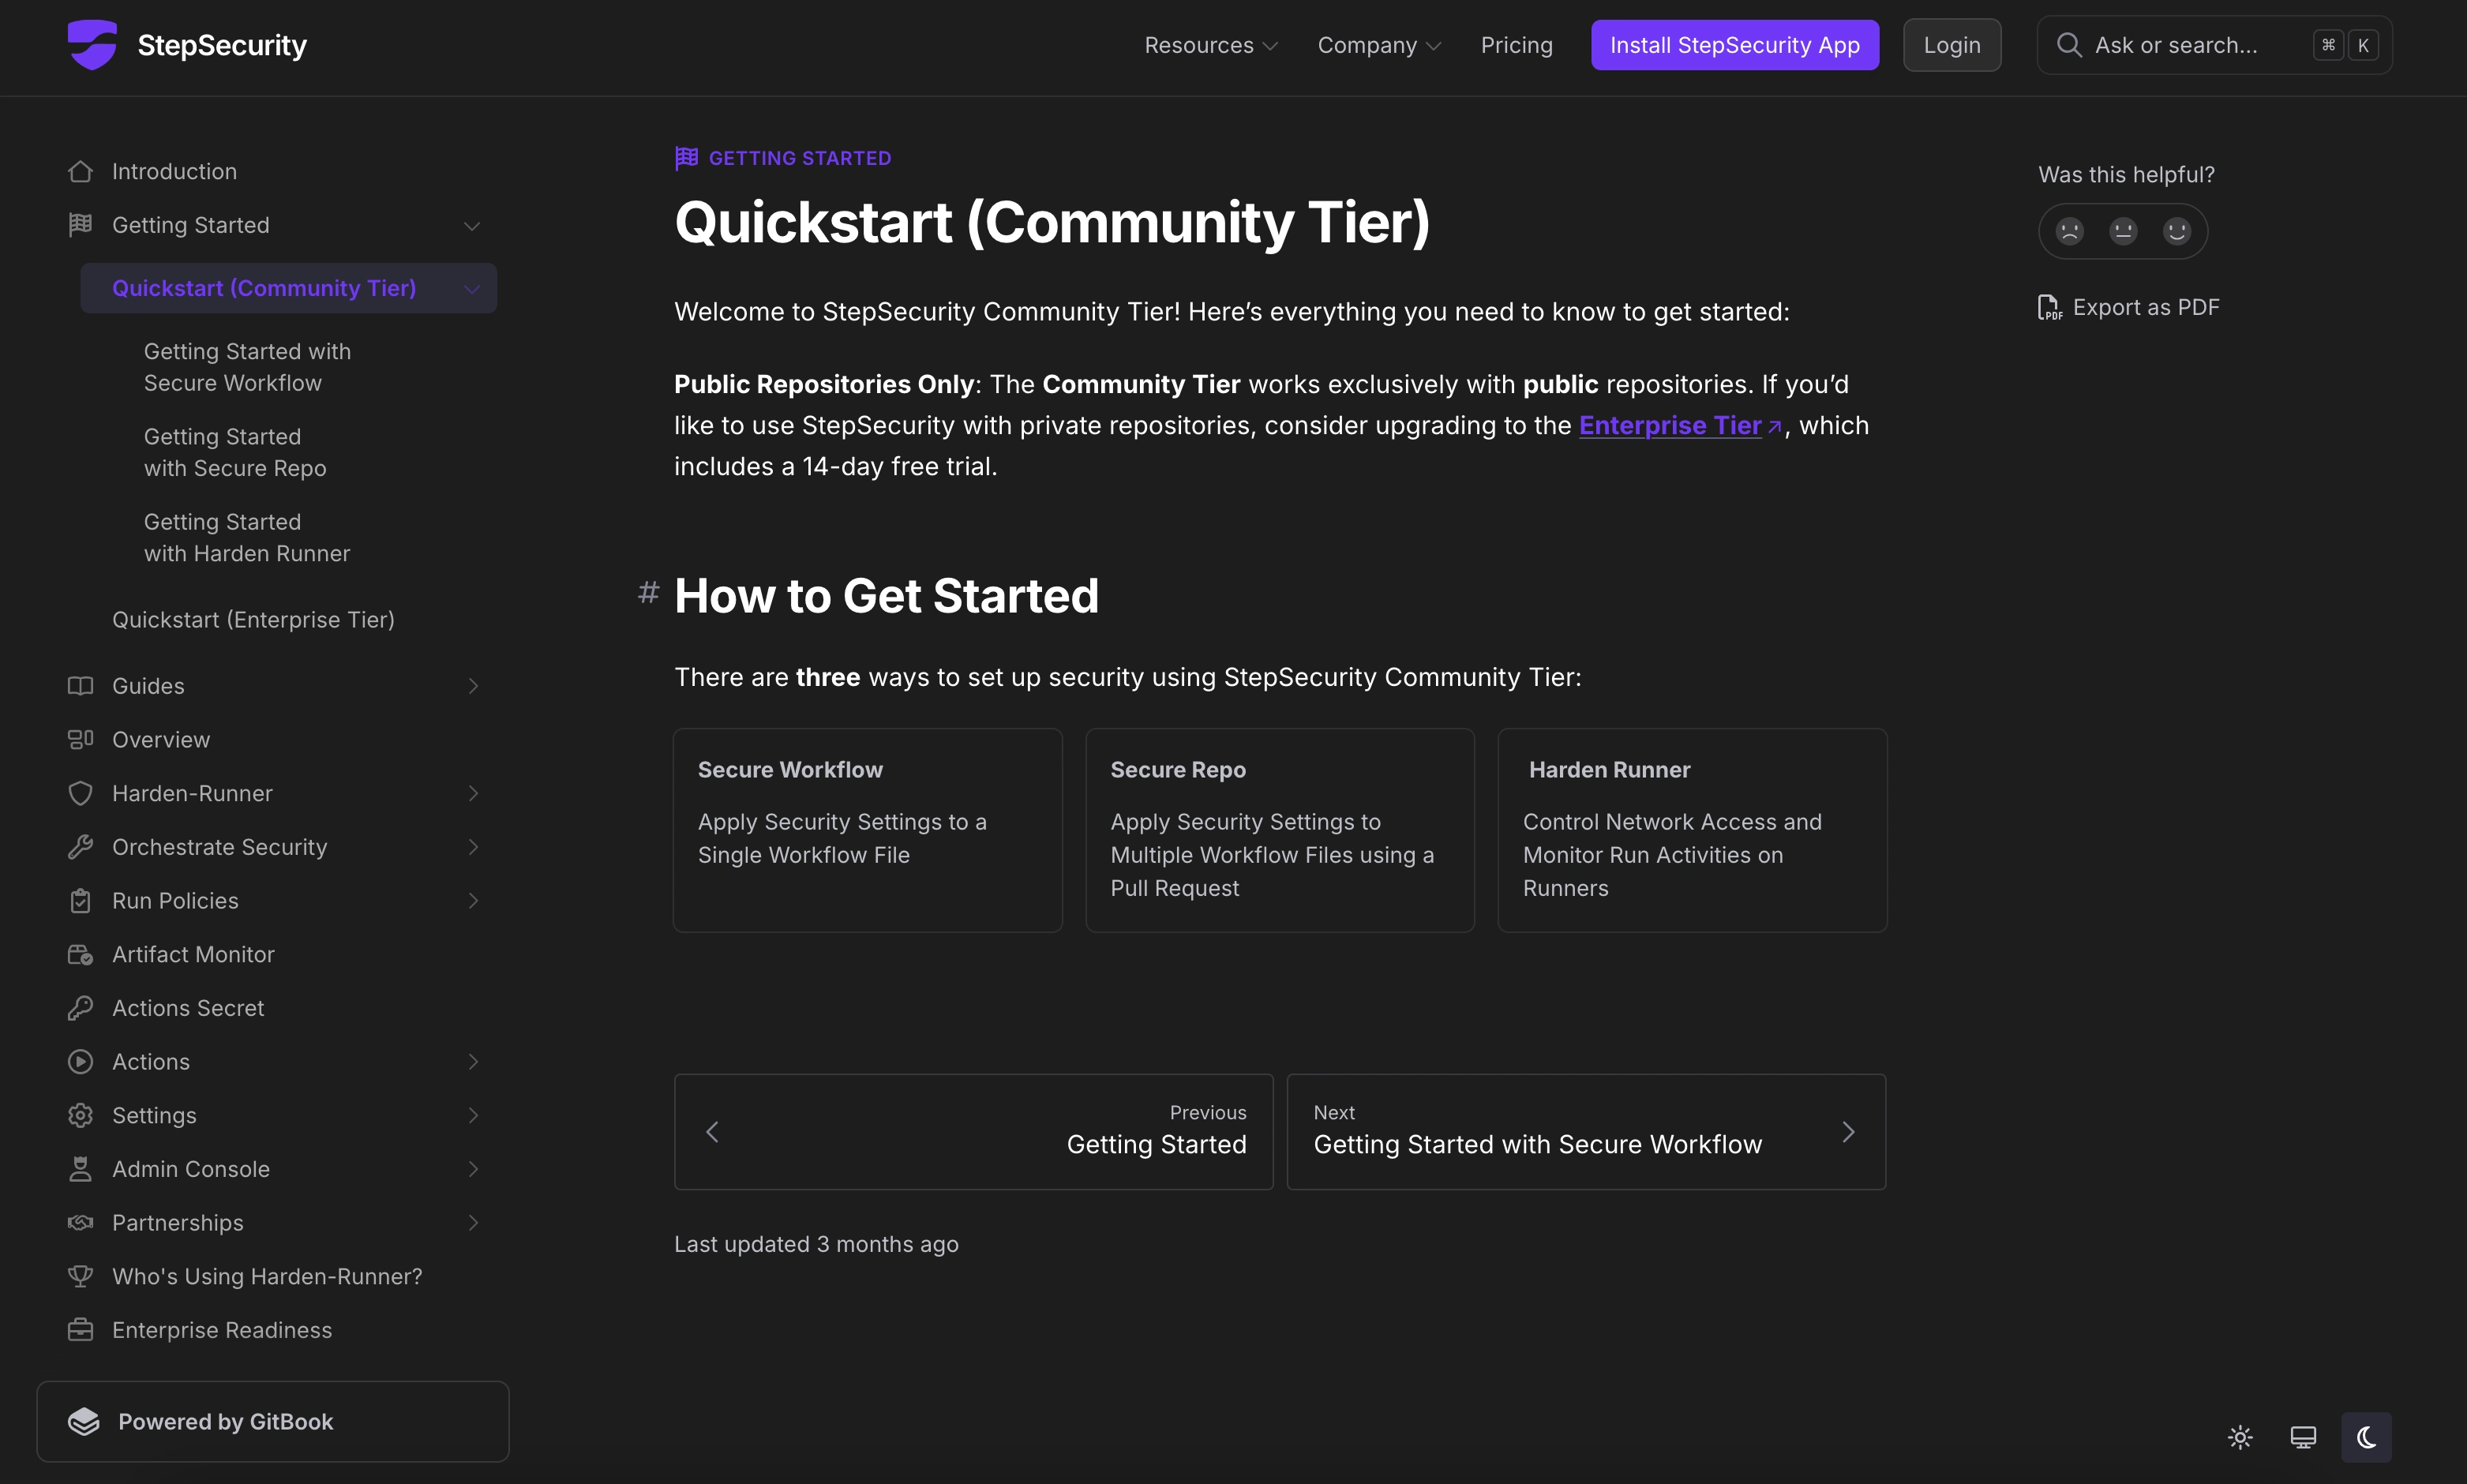Open the Resources dropdown menu
Viewport: 2467px width, 1484px height.
(x=1211, y=45)
